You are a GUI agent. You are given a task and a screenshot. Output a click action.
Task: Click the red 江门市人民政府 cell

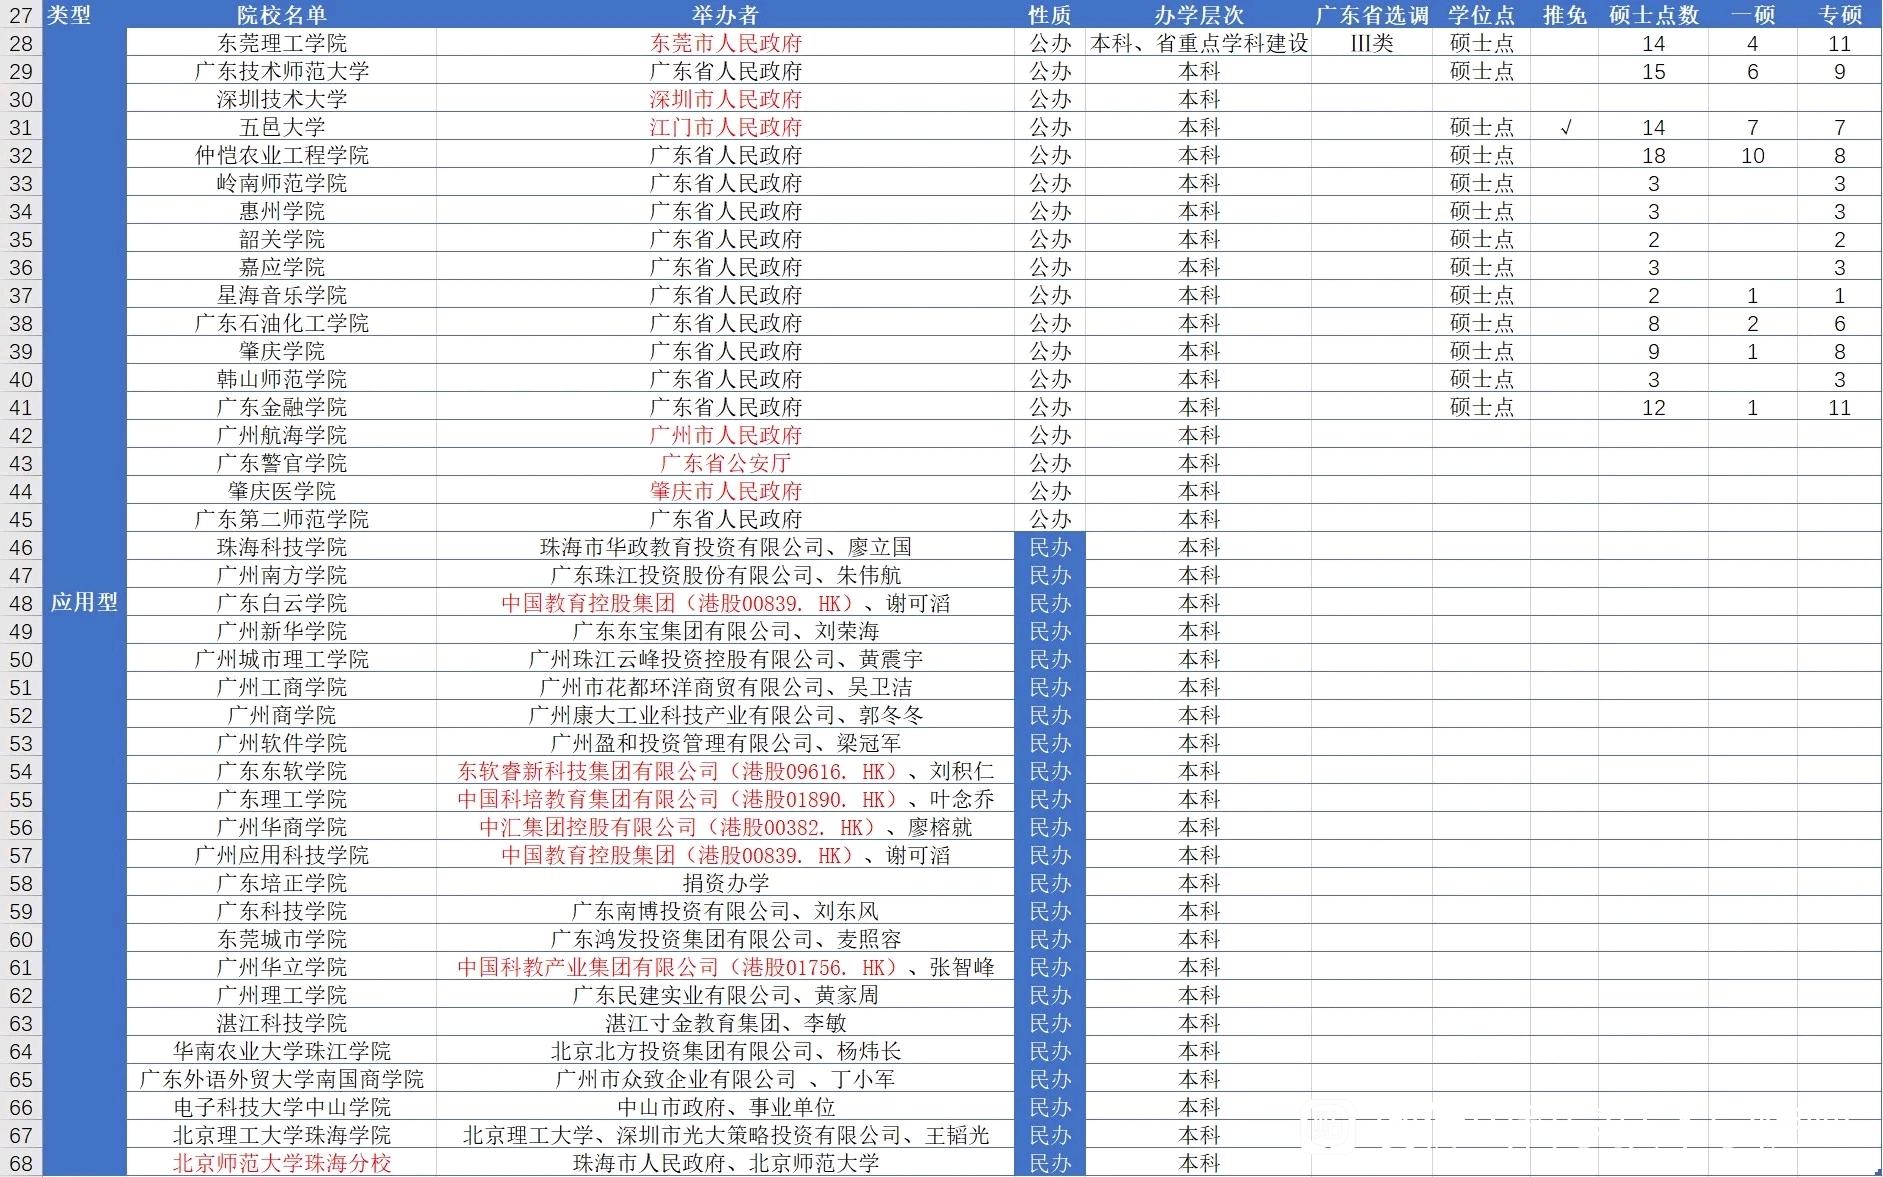(725, 127)
